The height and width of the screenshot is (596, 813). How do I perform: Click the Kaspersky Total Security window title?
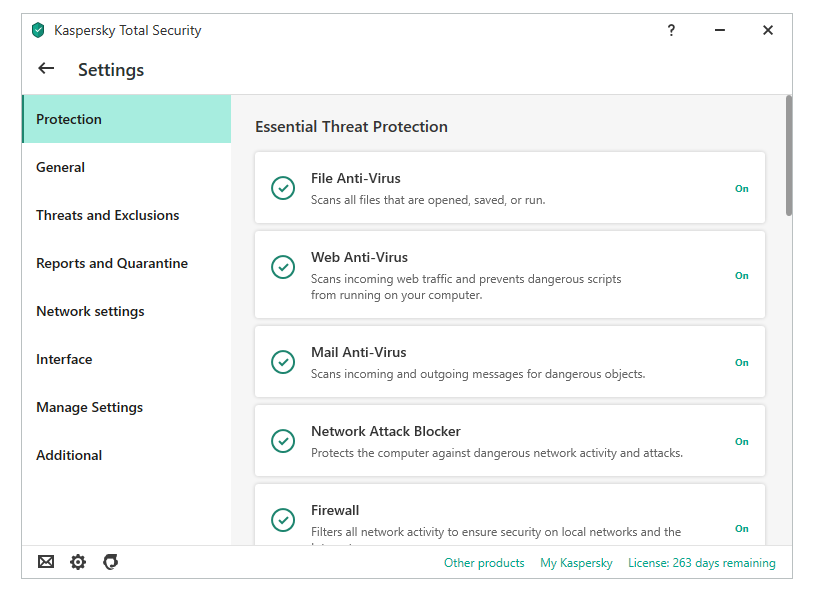point(128,31)
